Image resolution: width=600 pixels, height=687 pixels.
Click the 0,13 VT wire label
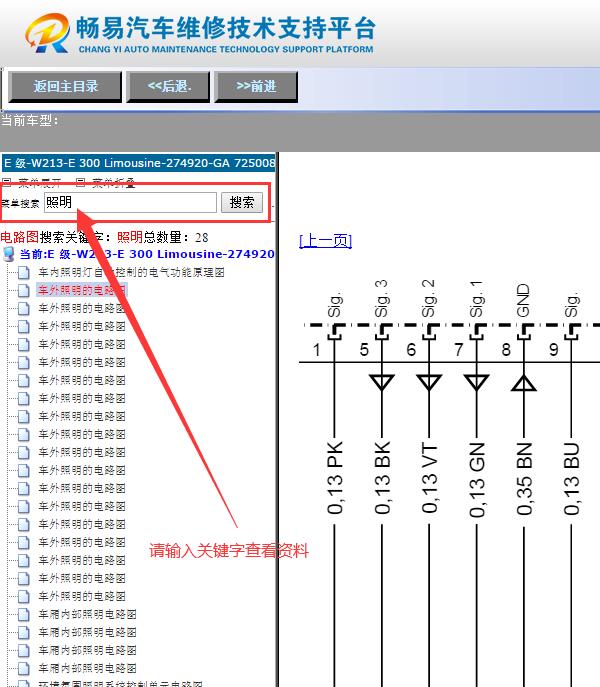[x=430, y=478]
